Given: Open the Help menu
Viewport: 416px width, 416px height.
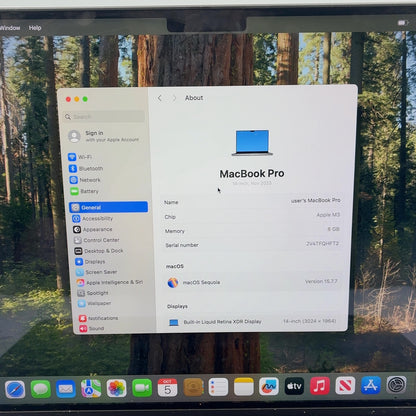Looking at the screenshot, I should click(x=35, y=28).
